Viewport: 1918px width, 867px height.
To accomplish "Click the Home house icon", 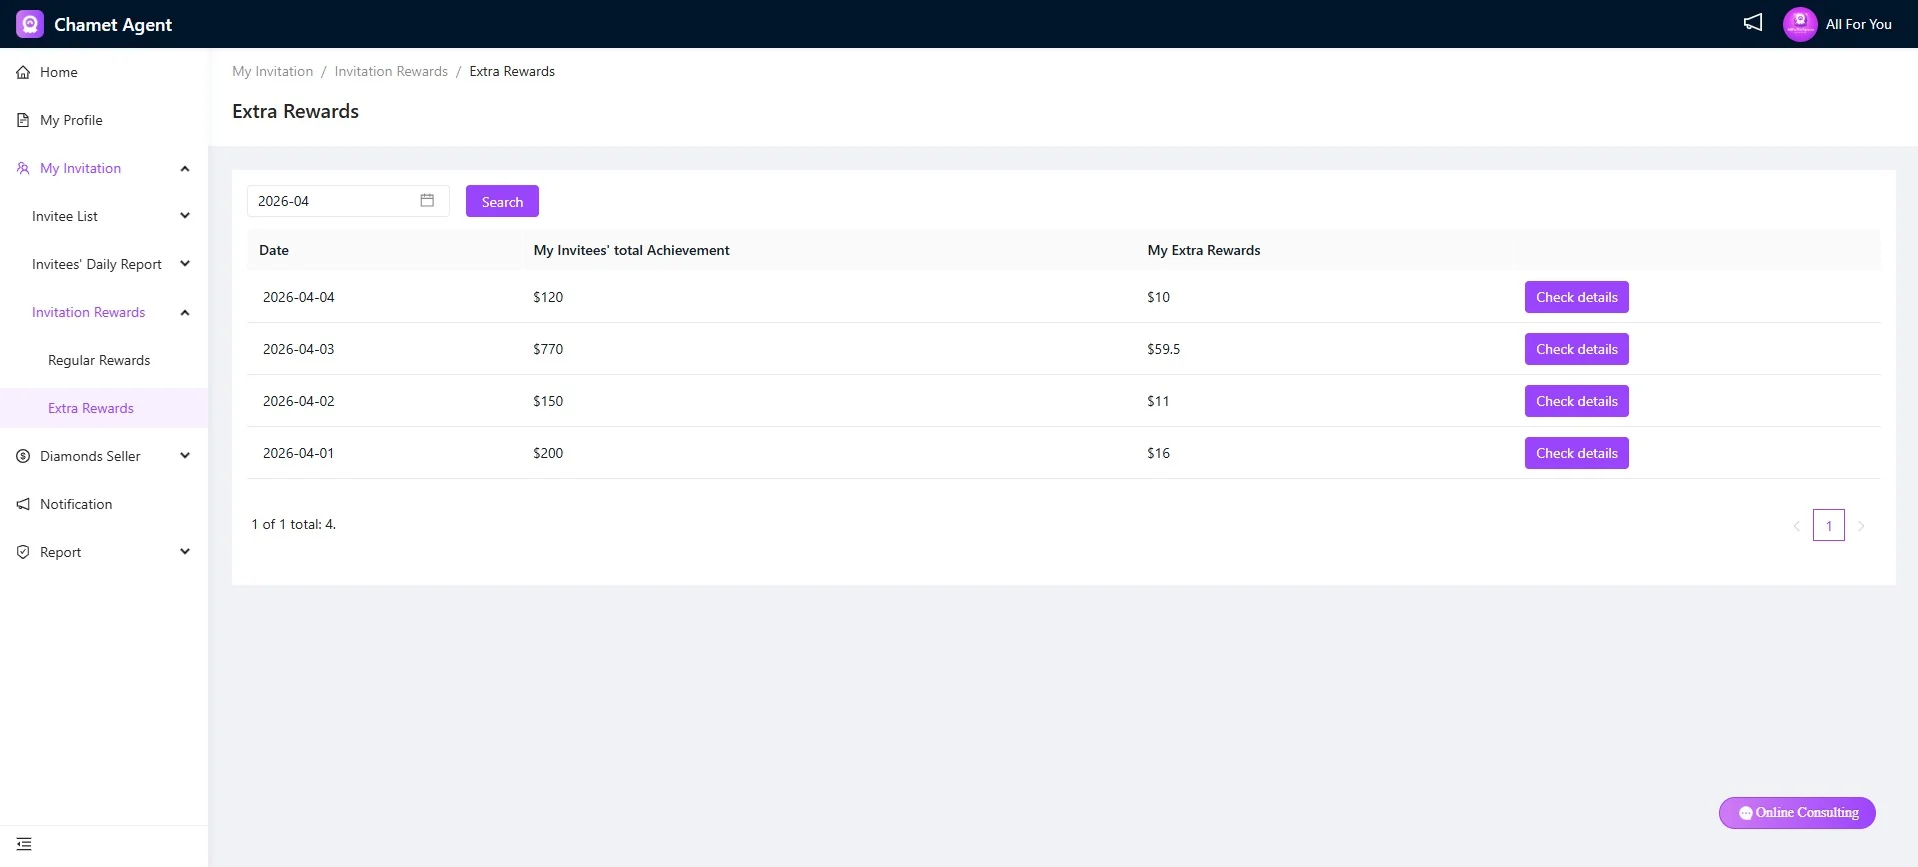I will pos(23,72).
